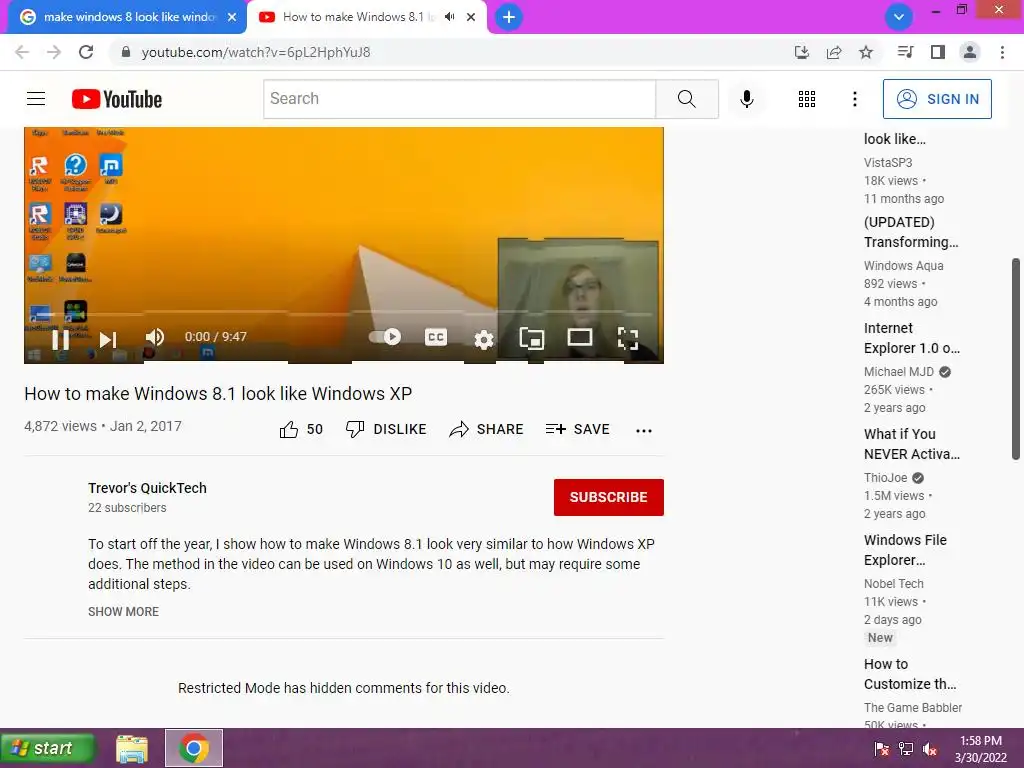This screenshot has height=768, width=1024.
Task: Open the Chrome three-dot menu
Action: (1002, 52)
